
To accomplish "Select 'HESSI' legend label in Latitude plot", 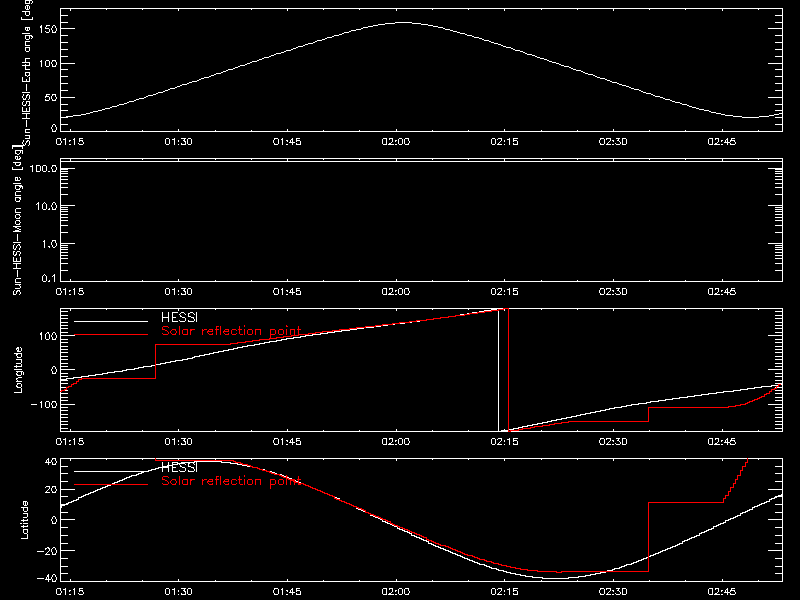I will tap(179, 467).
